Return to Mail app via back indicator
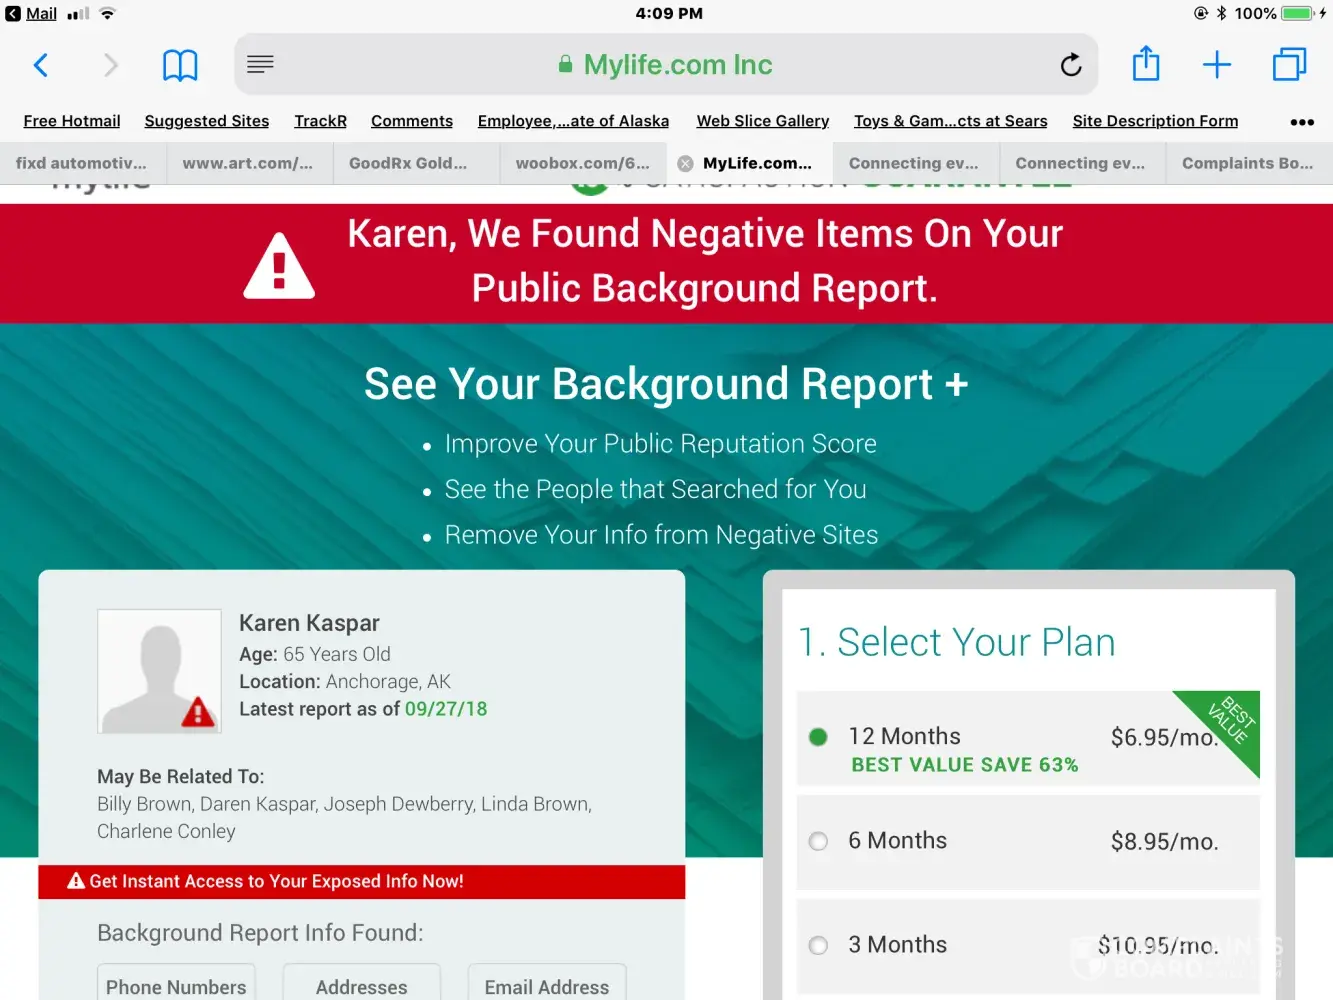The height and width of the screenshot is (1000, 1333). 31,13
